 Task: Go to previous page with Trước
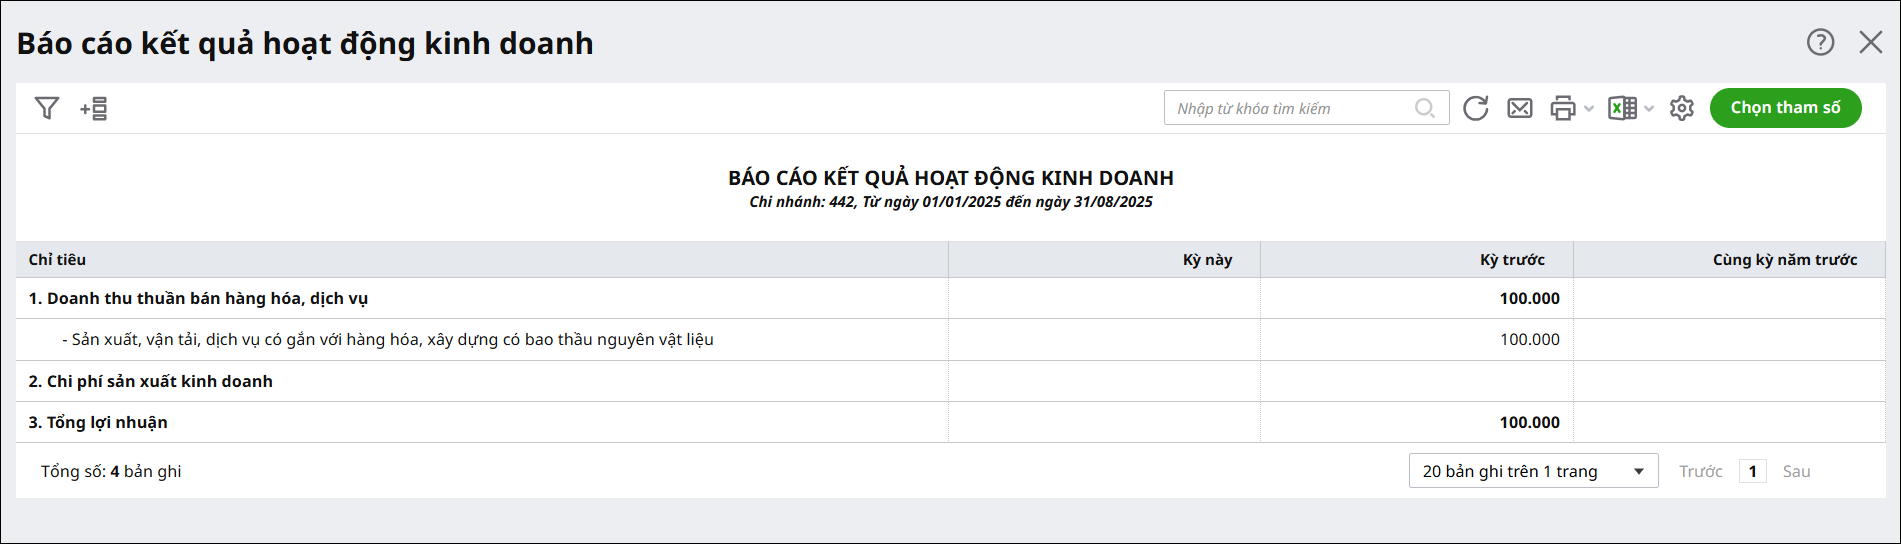(1700, 471)
